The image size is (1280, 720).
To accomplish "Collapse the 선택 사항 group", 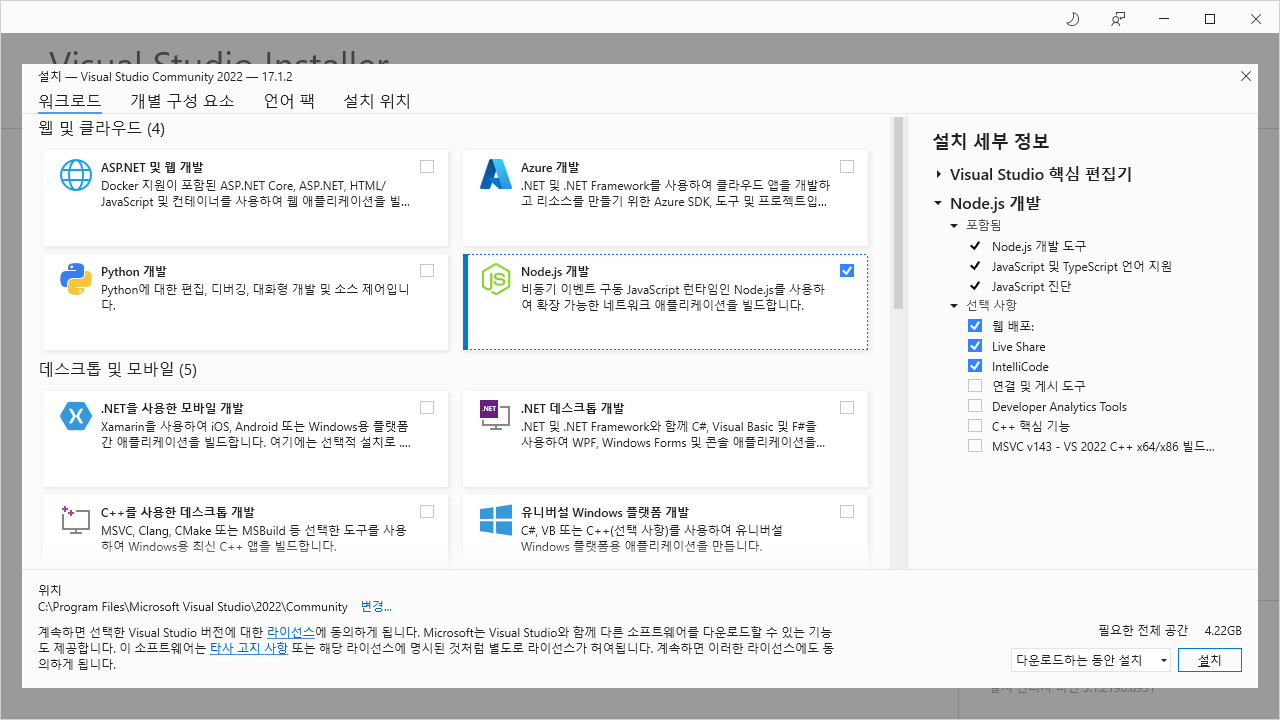I will (x=954, y=305).
